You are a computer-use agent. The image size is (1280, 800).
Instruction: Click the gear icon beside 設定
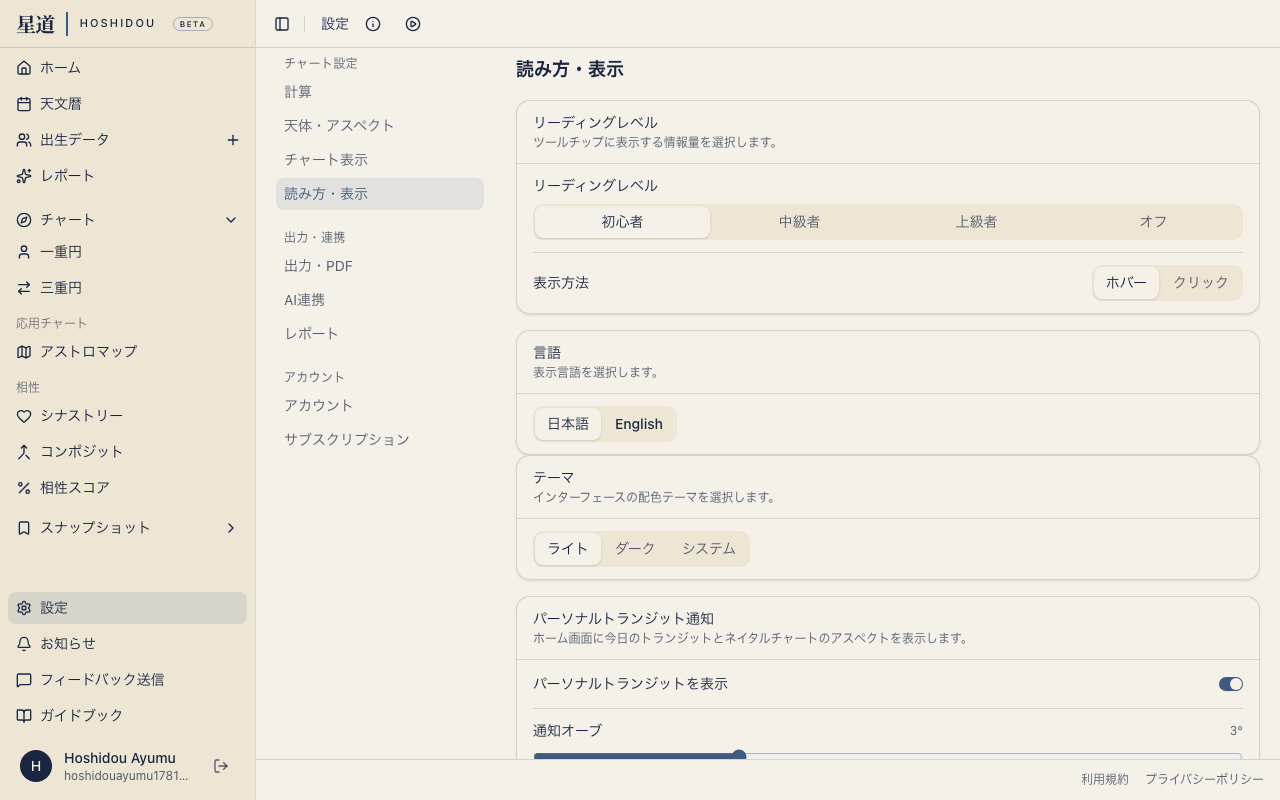[x=24, y=608]
